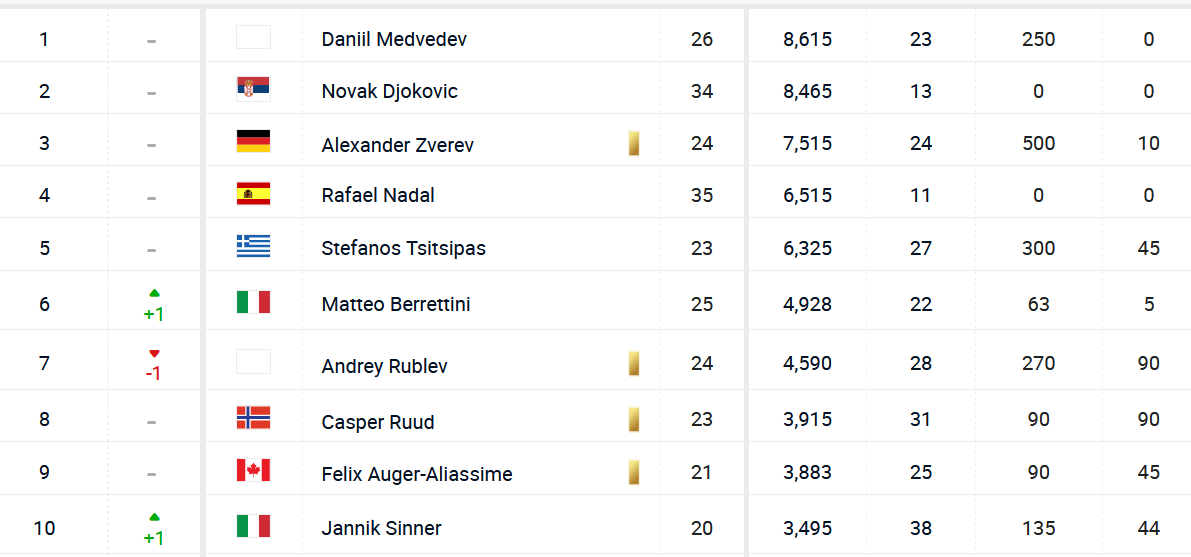
Task: Click the Canadian flag beside Felix Auger-Aliassime
Action: [x=253, y=471]
